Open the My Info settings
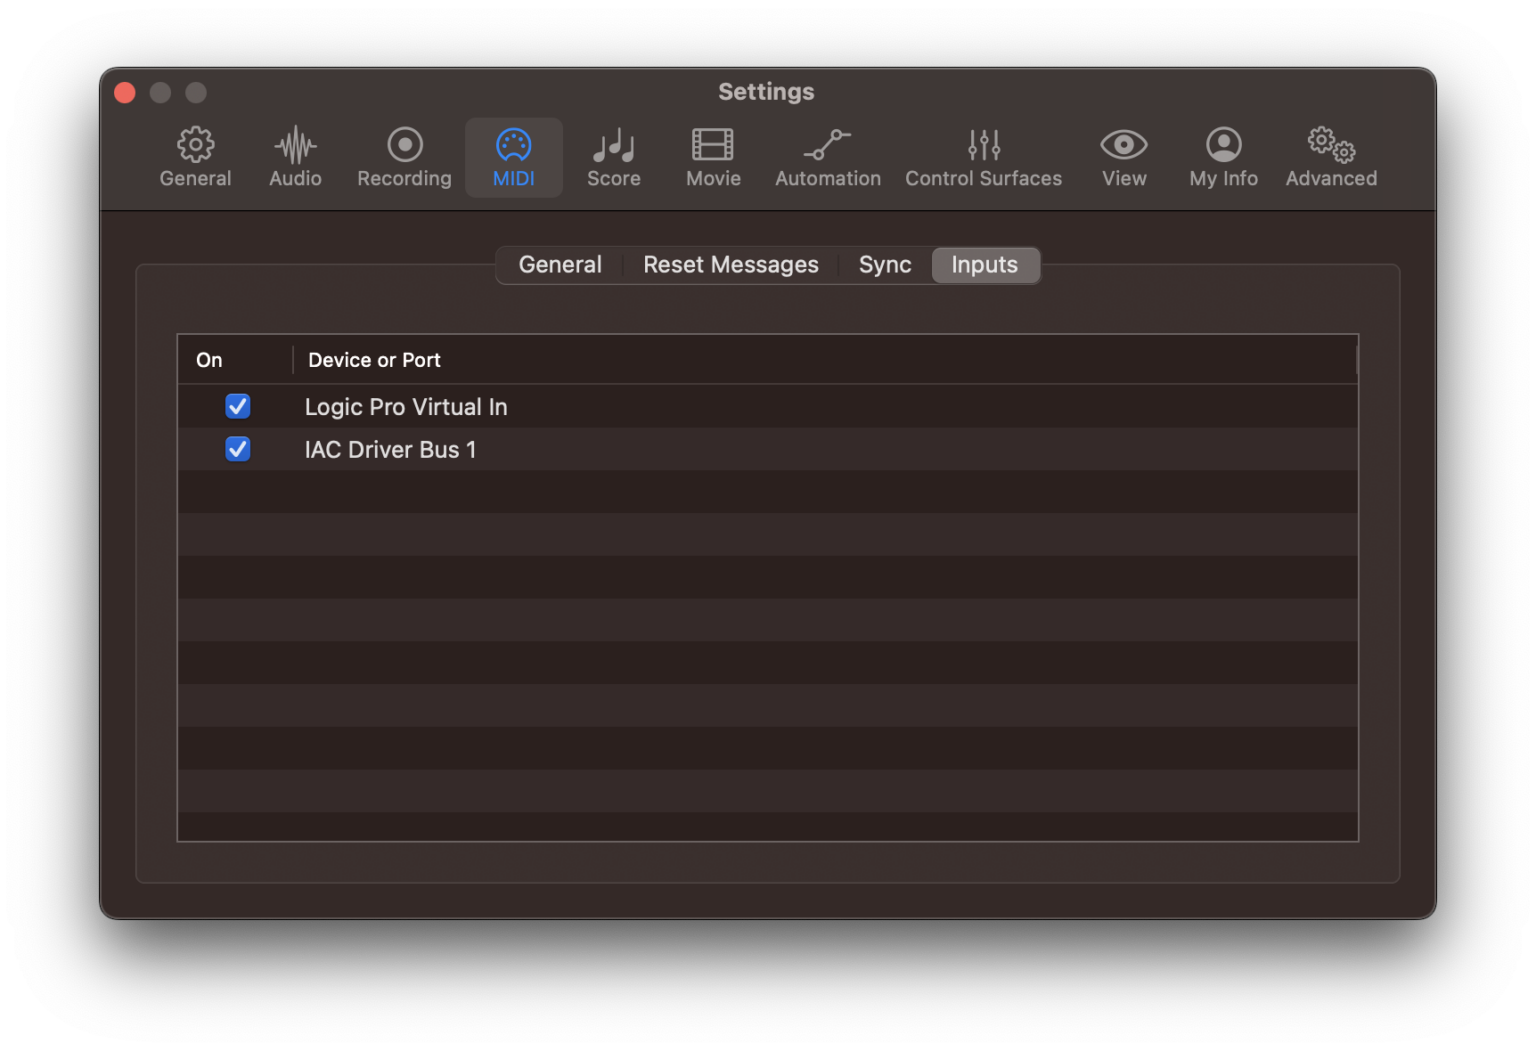The width and height of the screenshot is (1536, 1051). coord(1223,156)
